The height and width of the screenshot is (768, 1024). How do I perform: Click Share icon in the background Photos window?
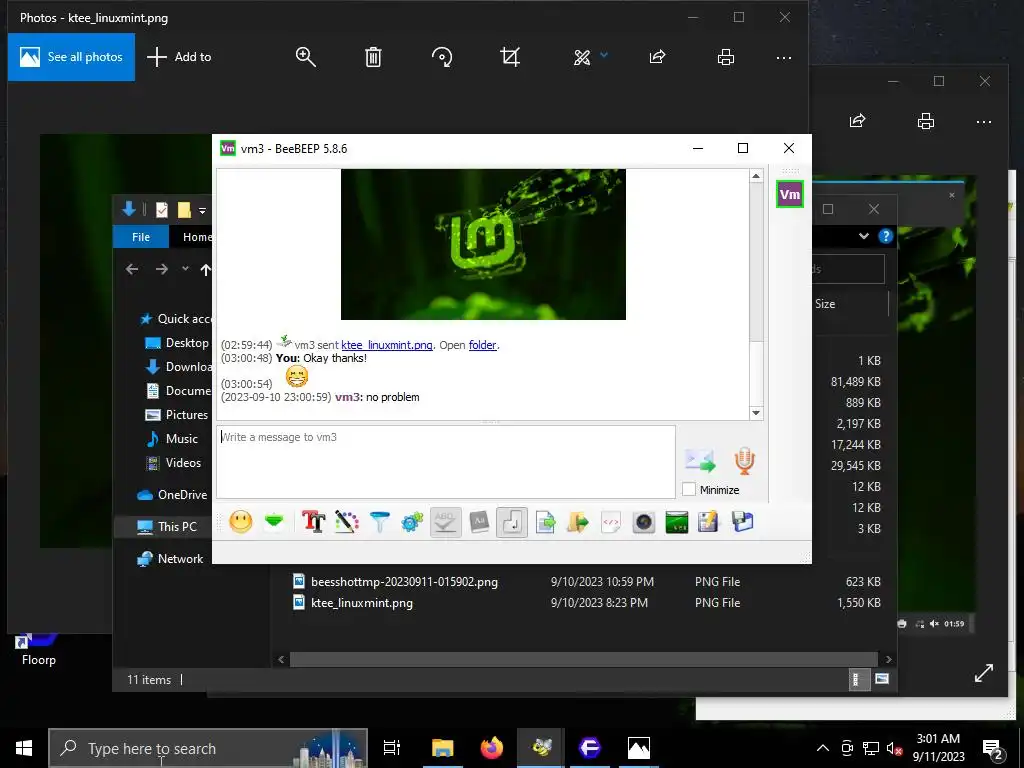[x=857, y=121]
